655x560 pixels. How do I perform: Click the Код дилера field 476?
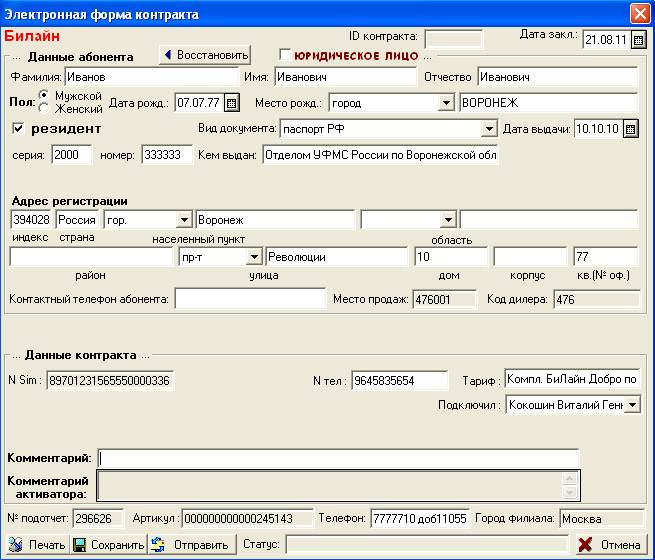coord(596,299)
